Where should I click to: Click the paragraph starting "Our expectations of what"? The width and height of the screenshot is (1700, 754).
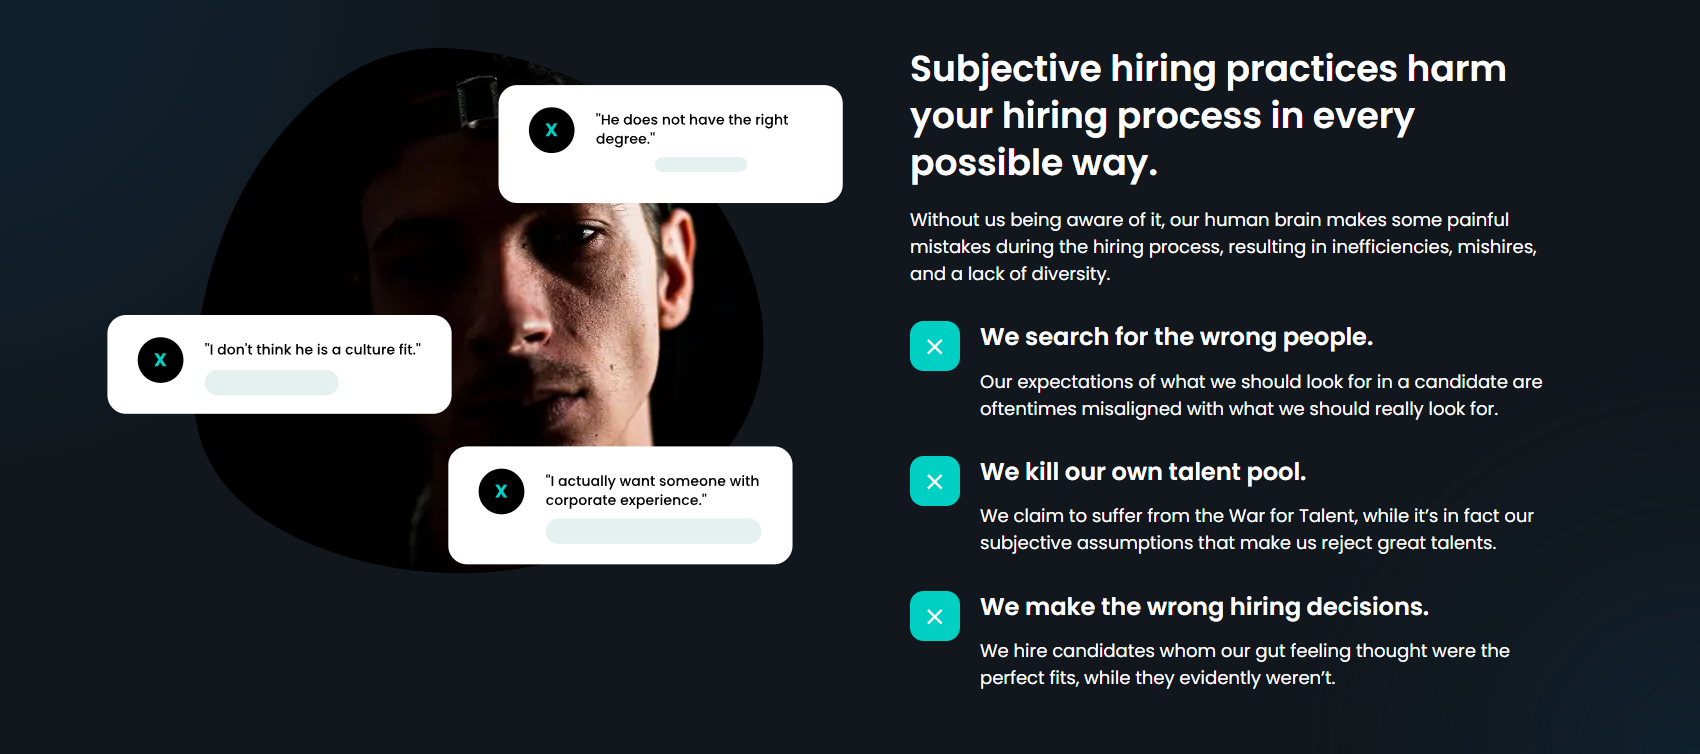[x=1260, y=395]
